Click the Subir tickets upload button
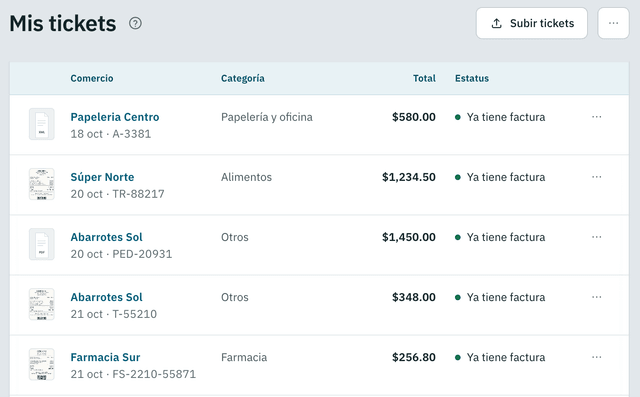Screen dimensions: 640x397 (x=531, y=23)
